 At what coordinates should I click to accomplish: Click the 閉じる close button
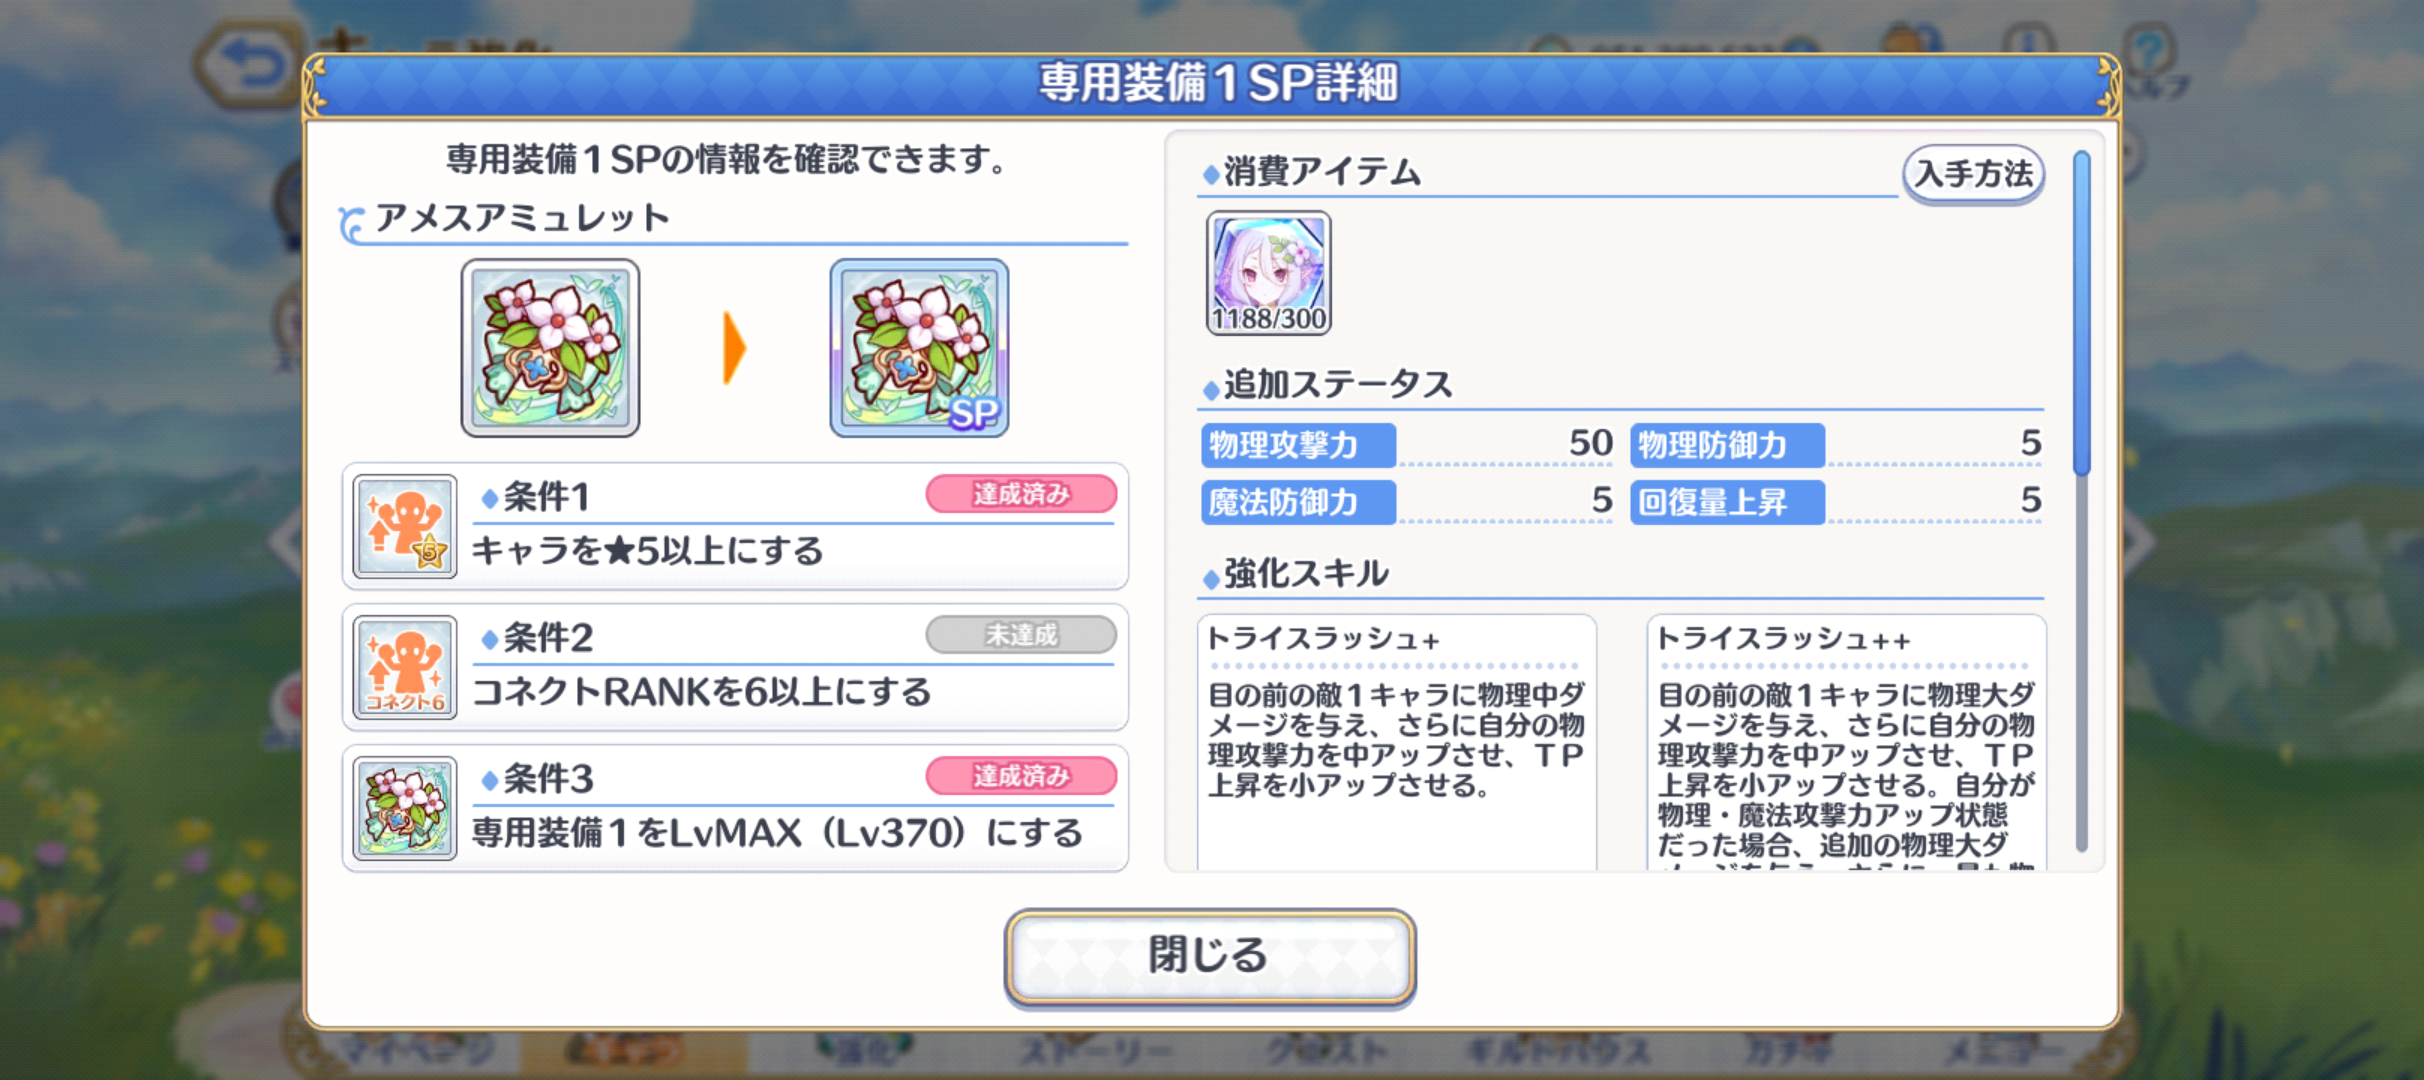coord(1210,956)
